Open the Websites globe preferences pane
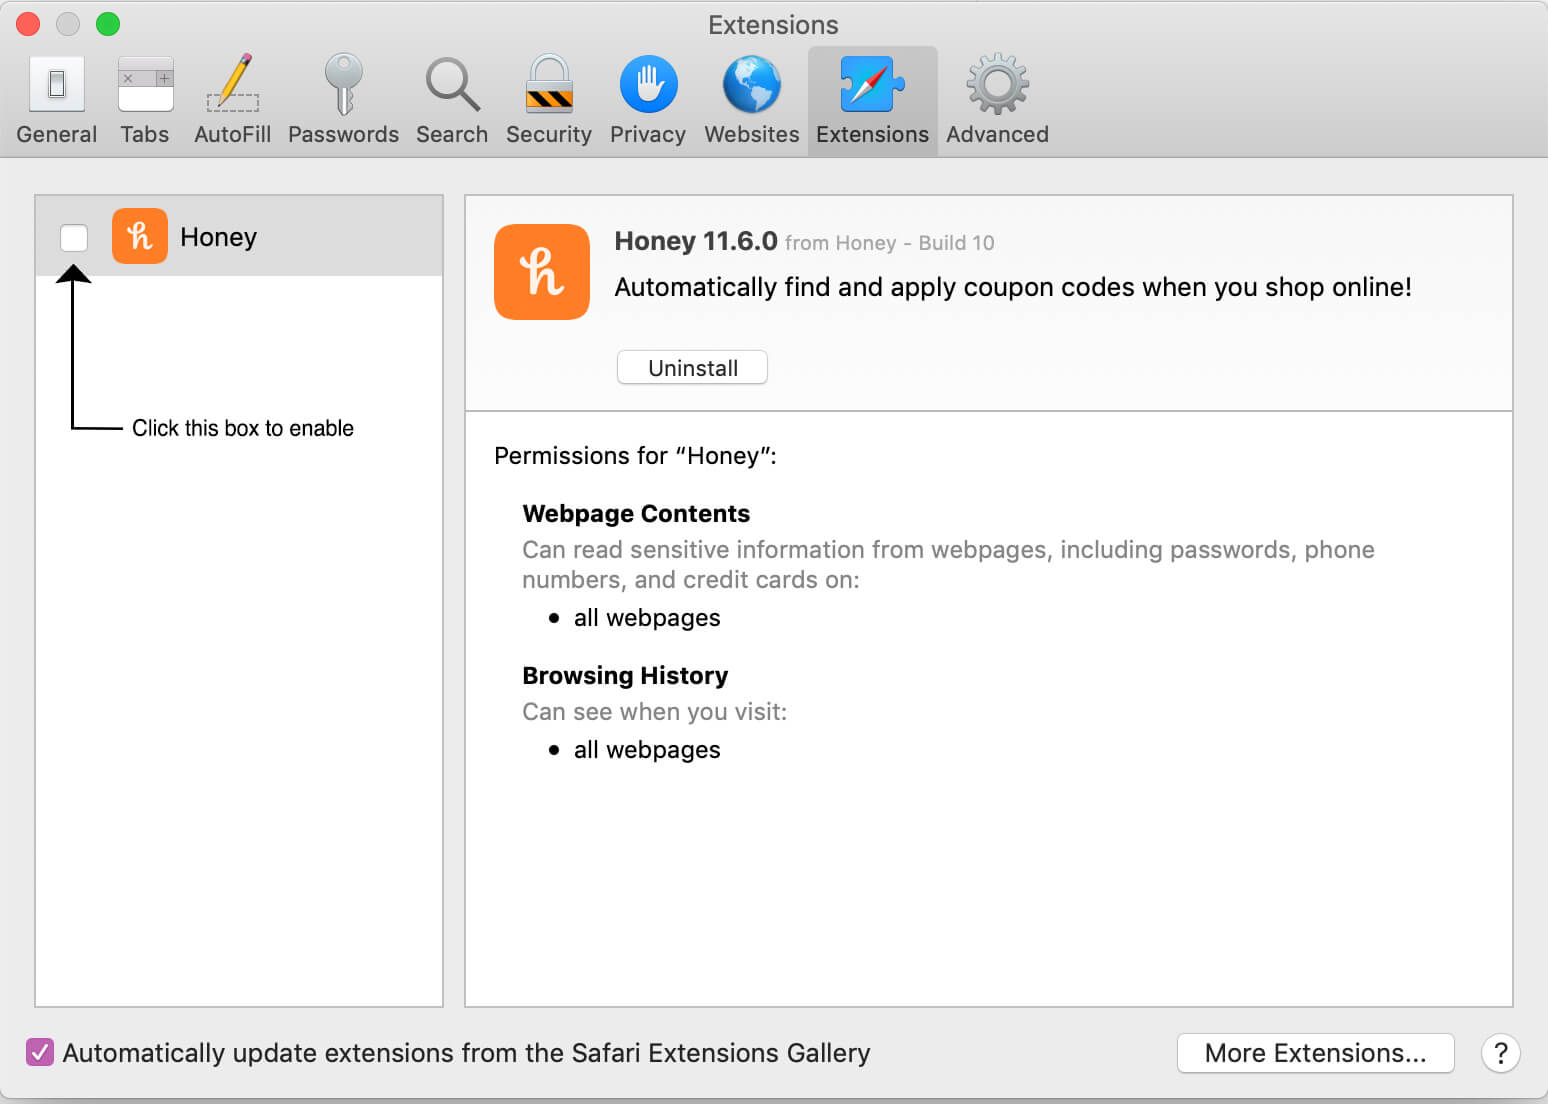The image size is (1548, 1104). tap(752, 101)
